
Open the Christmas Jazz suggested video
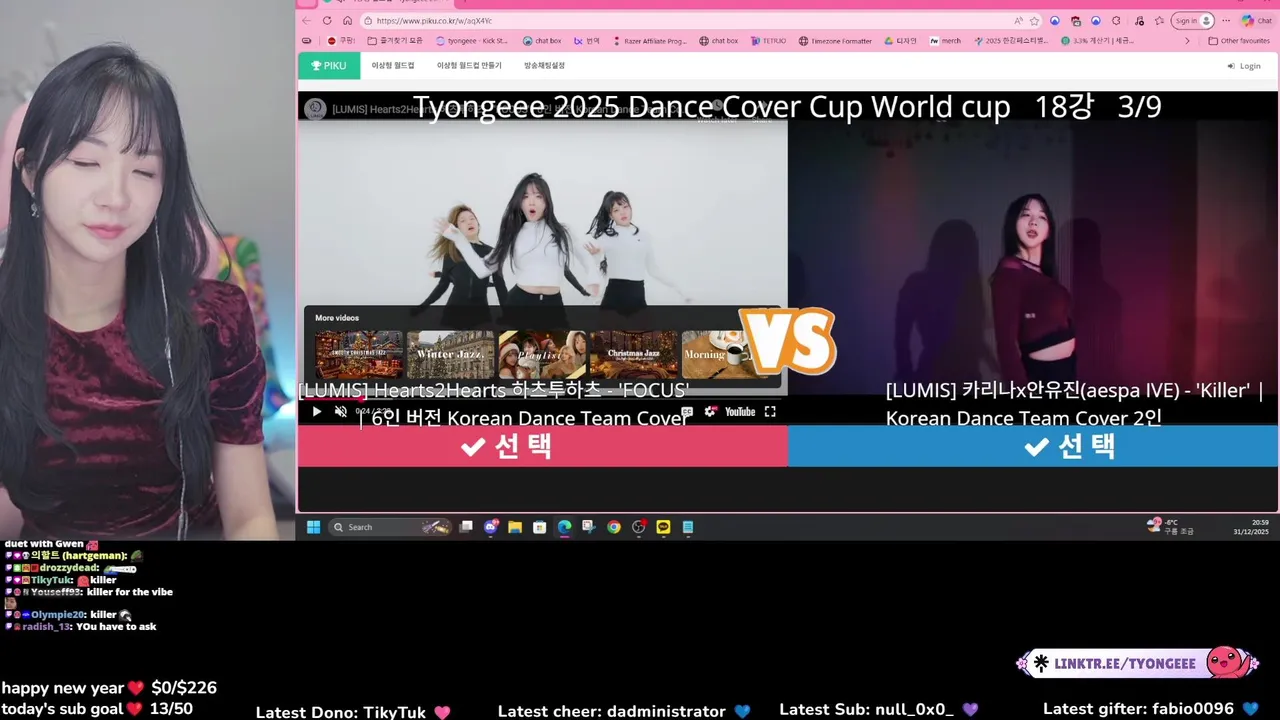pos(634,354)
